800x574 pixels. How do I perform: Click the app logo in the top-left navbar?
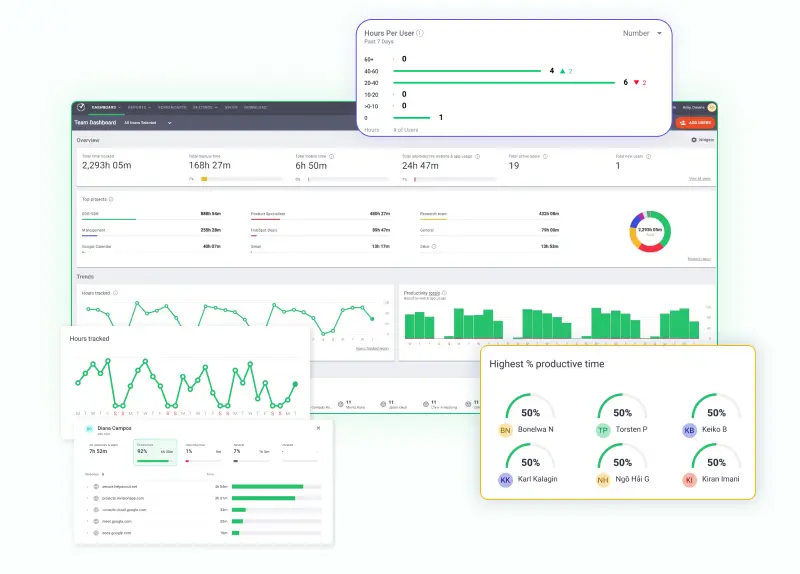coord(80,107)
